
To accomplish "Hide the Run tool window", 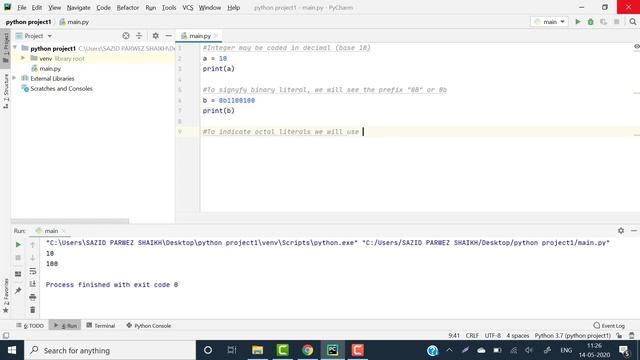I will pos(634,231).
